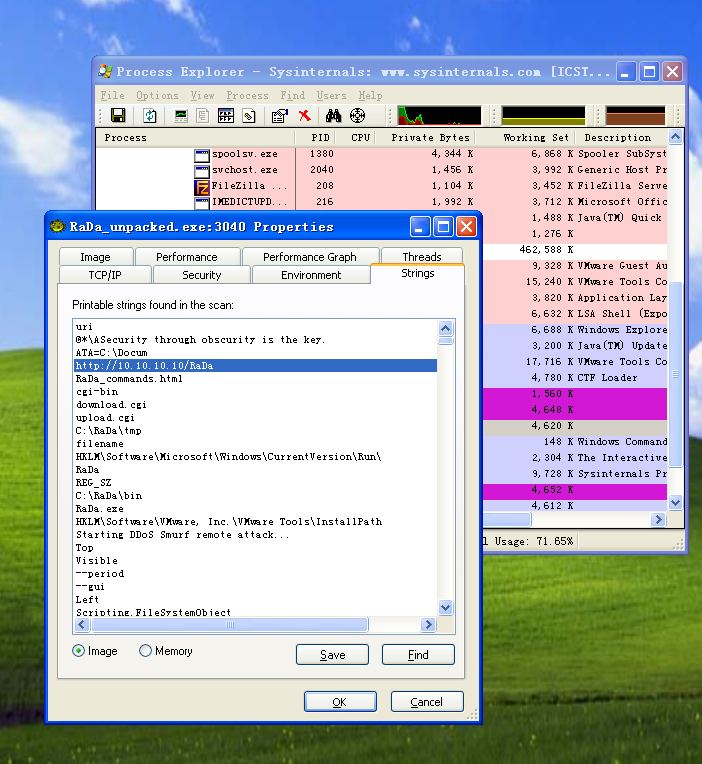Click the CPU usage history mini graph
The width and height of the screenshot is (702, 764).
pyautogui.click(x=439, y=115)
